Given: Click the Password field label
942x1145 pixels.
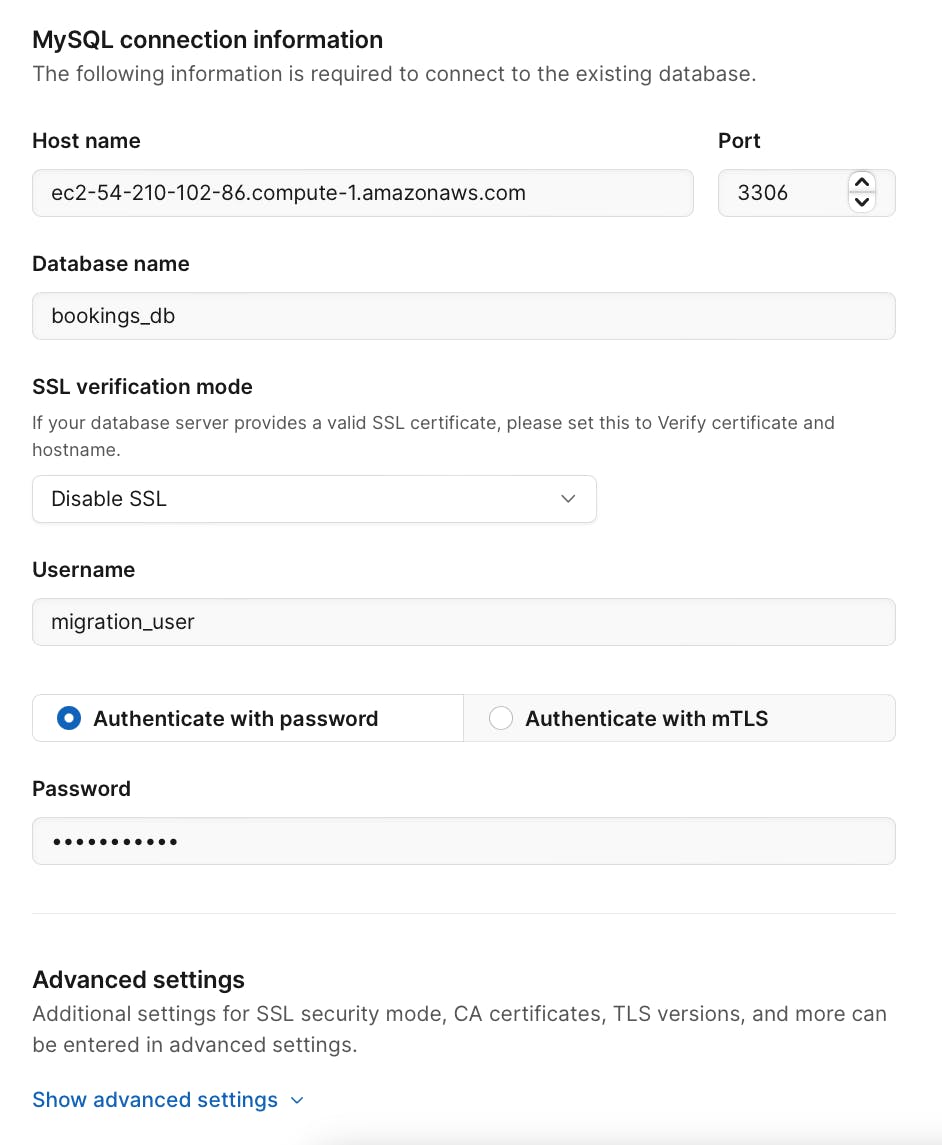Looking at the screenshot, I should (x=81, y=789).
